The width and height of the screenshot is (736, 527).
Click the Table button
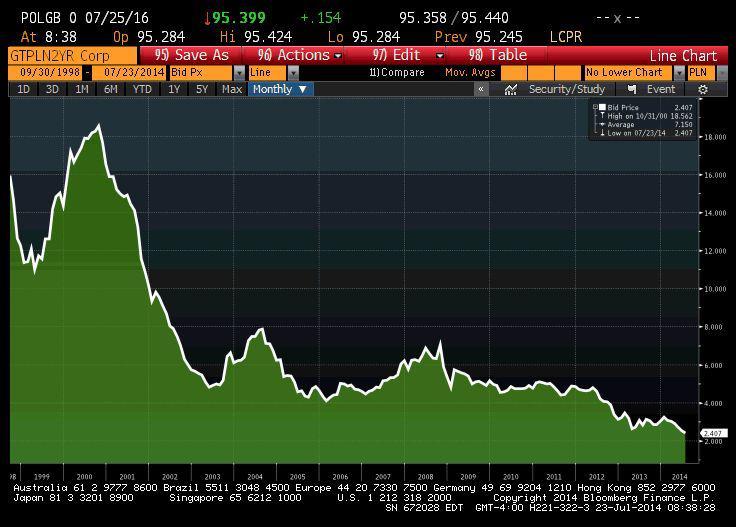498,55
